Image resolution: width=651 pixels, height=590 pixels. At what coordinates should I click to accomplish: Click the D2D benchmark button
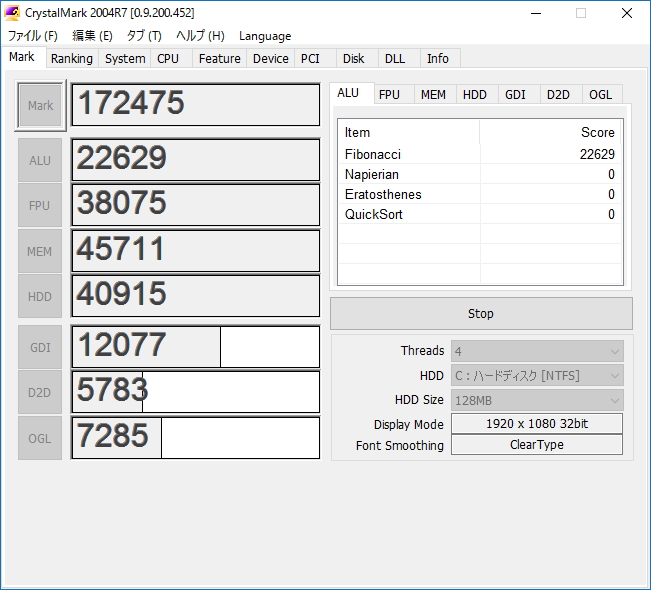pyautogui.click(x=40, y=392)
